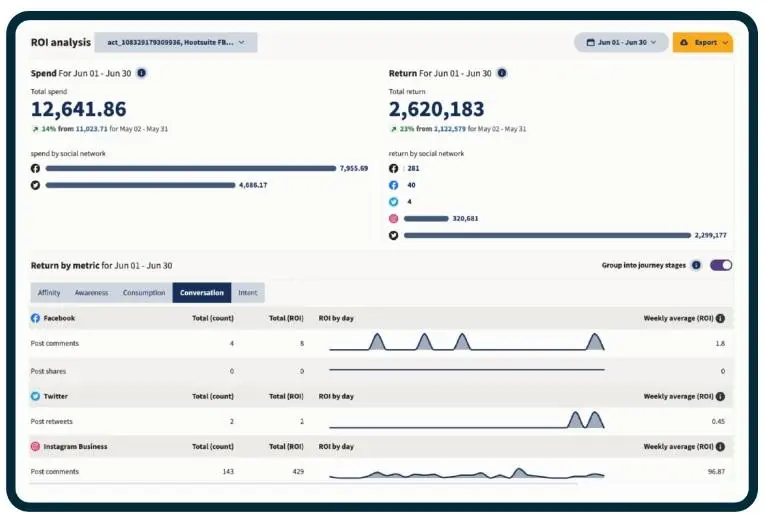The height and width of the screenshot is (517, 765).
Task: Switch to the Affinity tab
Action: pyautogui.click(x=49, y=293)
